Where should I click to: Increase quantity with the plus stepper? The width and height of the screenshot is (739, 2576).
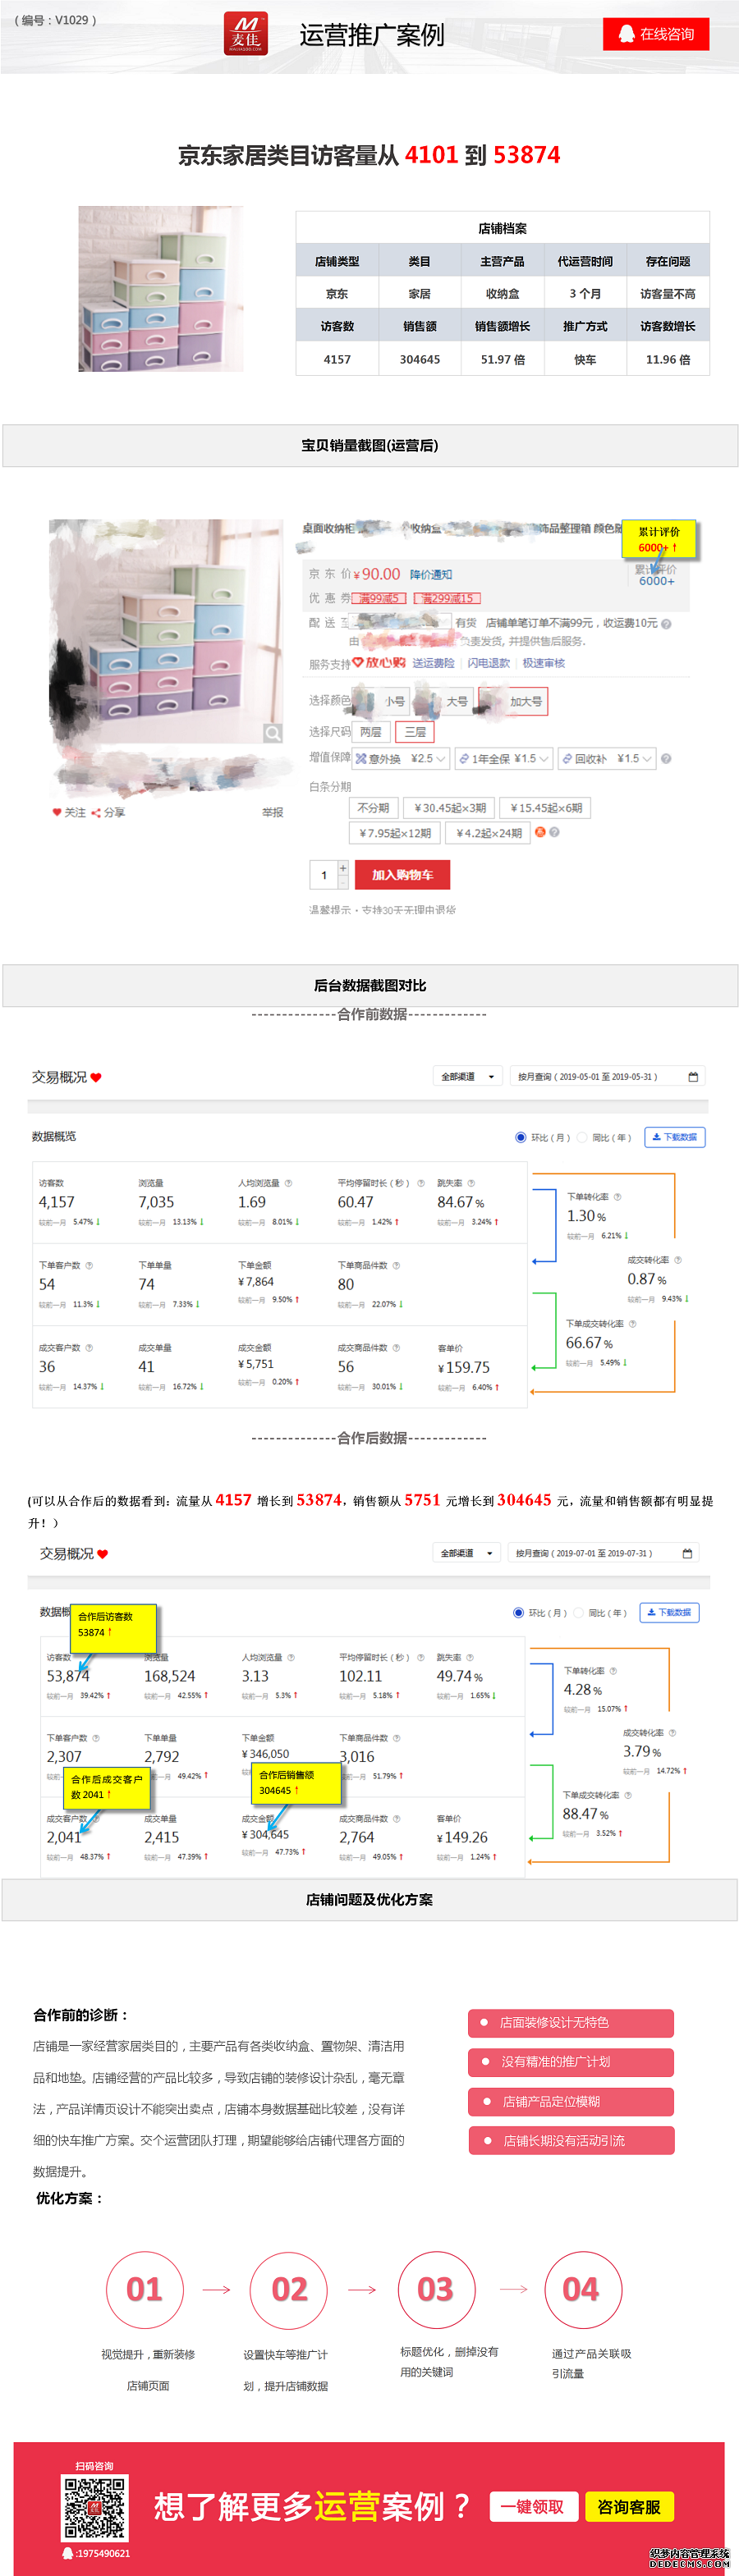343,868
